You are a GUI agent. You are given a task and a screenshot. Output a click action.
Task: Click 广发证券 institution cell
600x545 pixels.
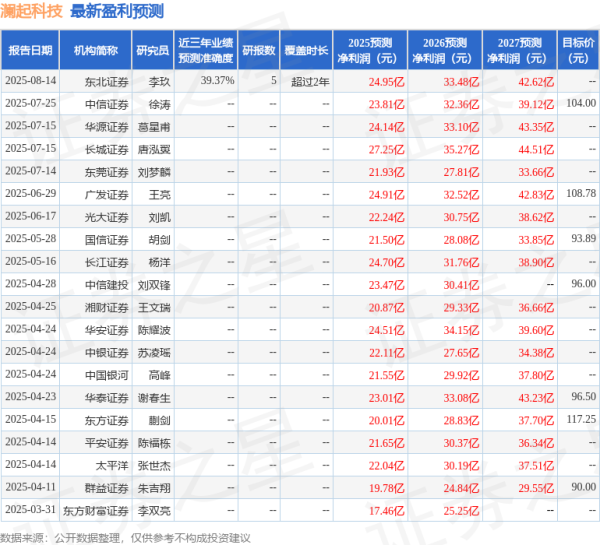coord(106,194)
